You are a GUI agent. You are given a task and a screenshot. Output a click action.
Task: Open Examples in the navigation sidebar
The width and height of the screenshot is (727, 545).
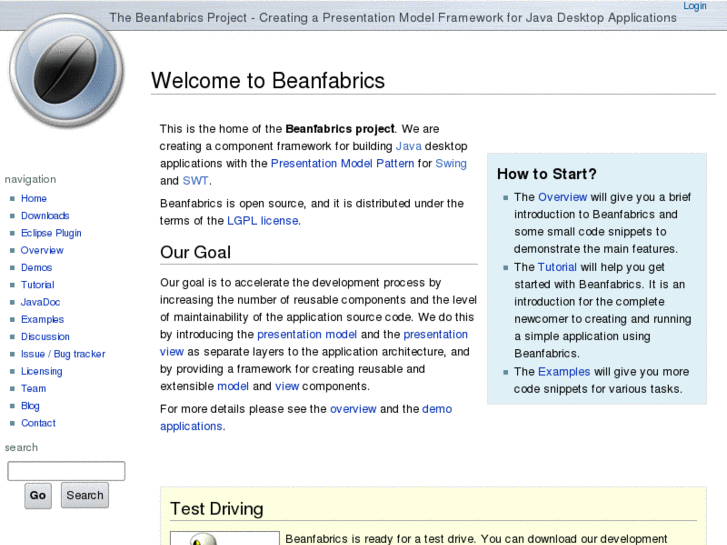point(42,320)
